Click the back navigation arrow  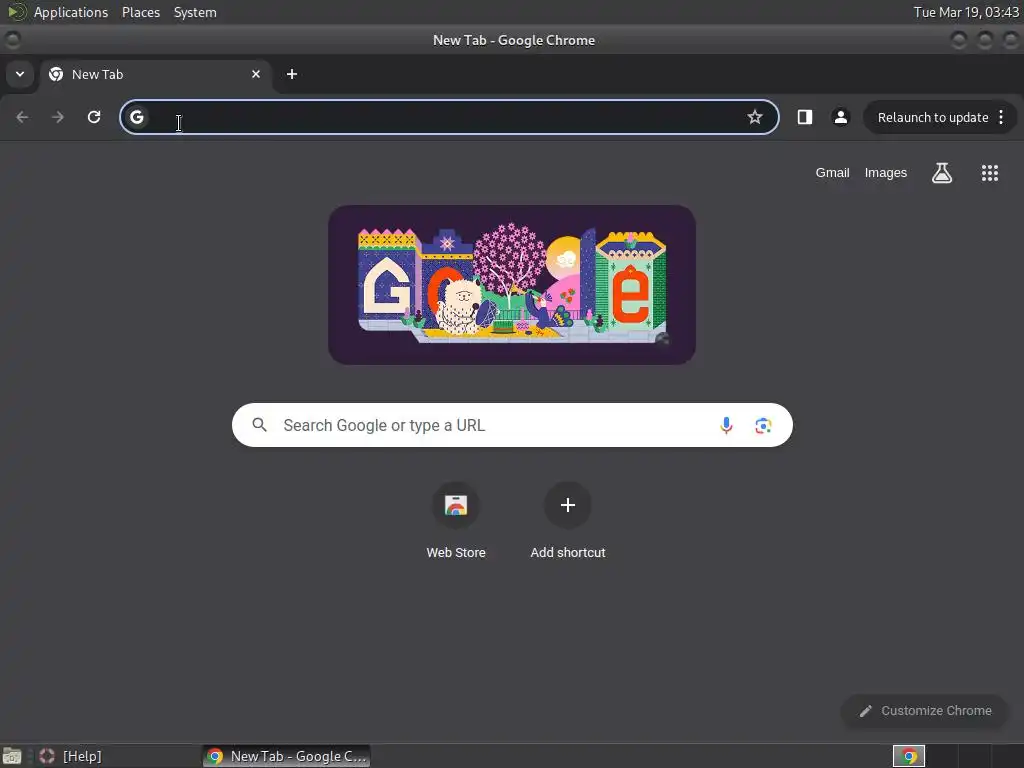[x=22, y=117]
